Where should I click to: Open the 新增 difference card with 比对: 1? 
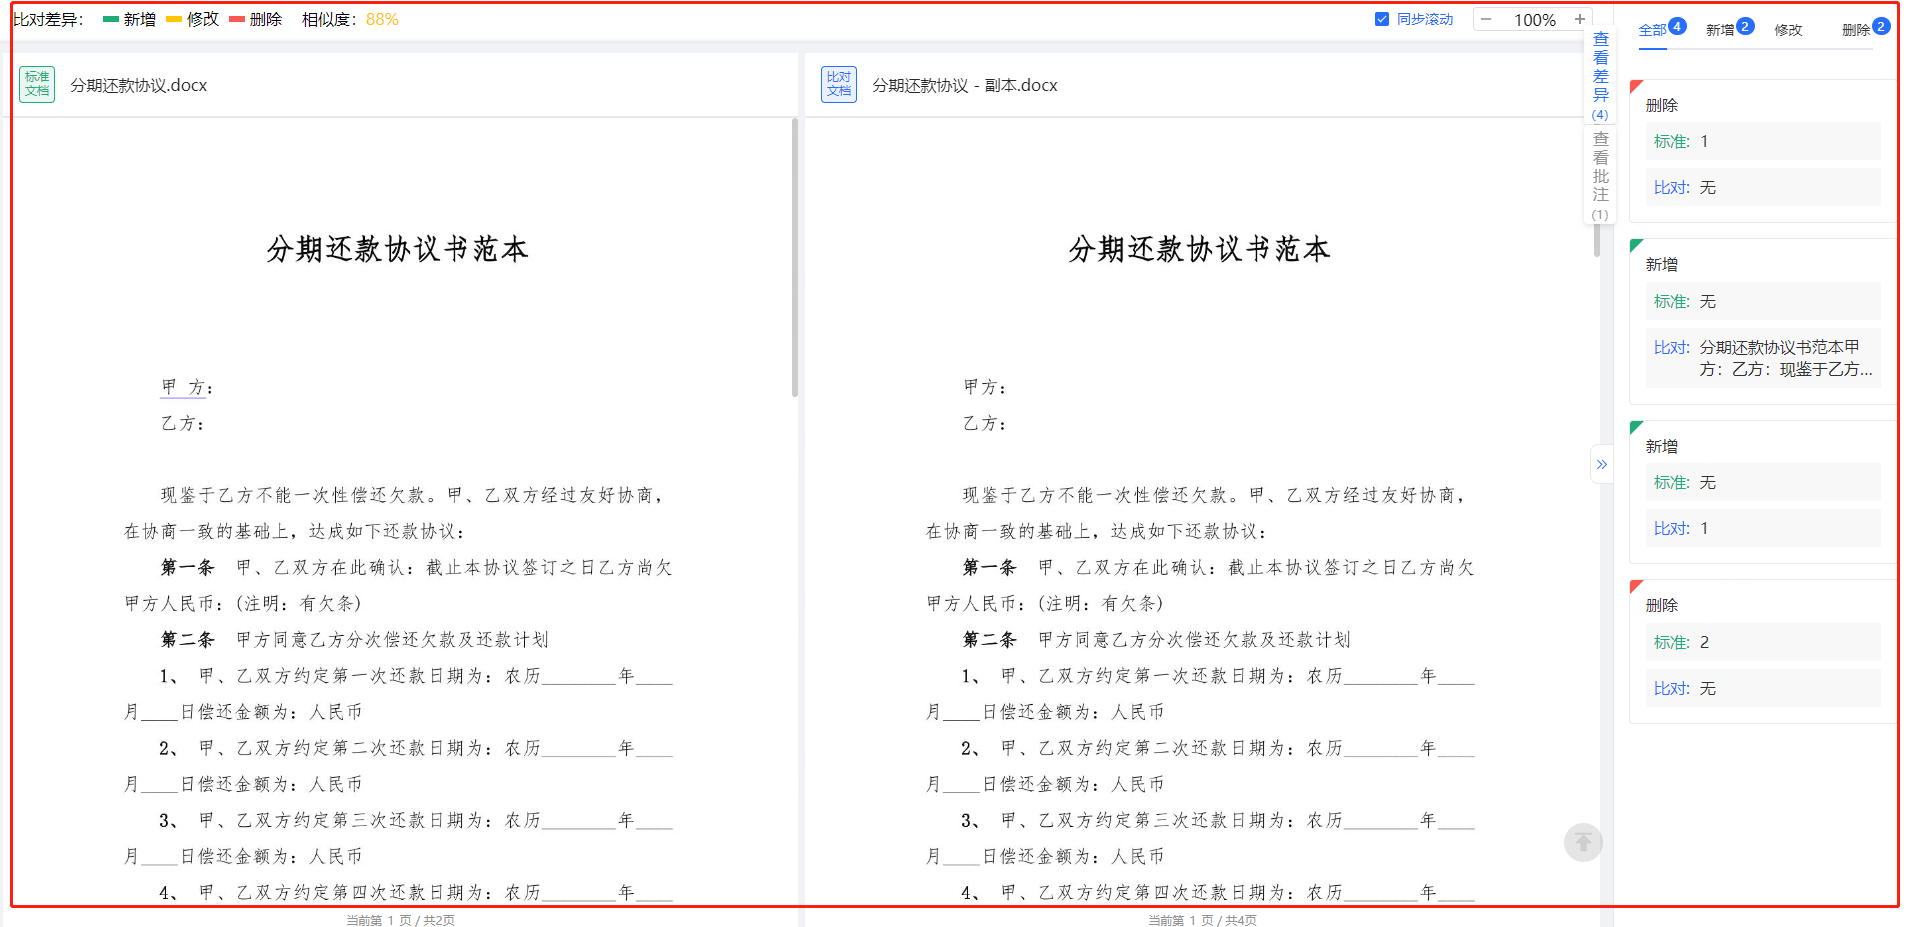click(1762, 492)
